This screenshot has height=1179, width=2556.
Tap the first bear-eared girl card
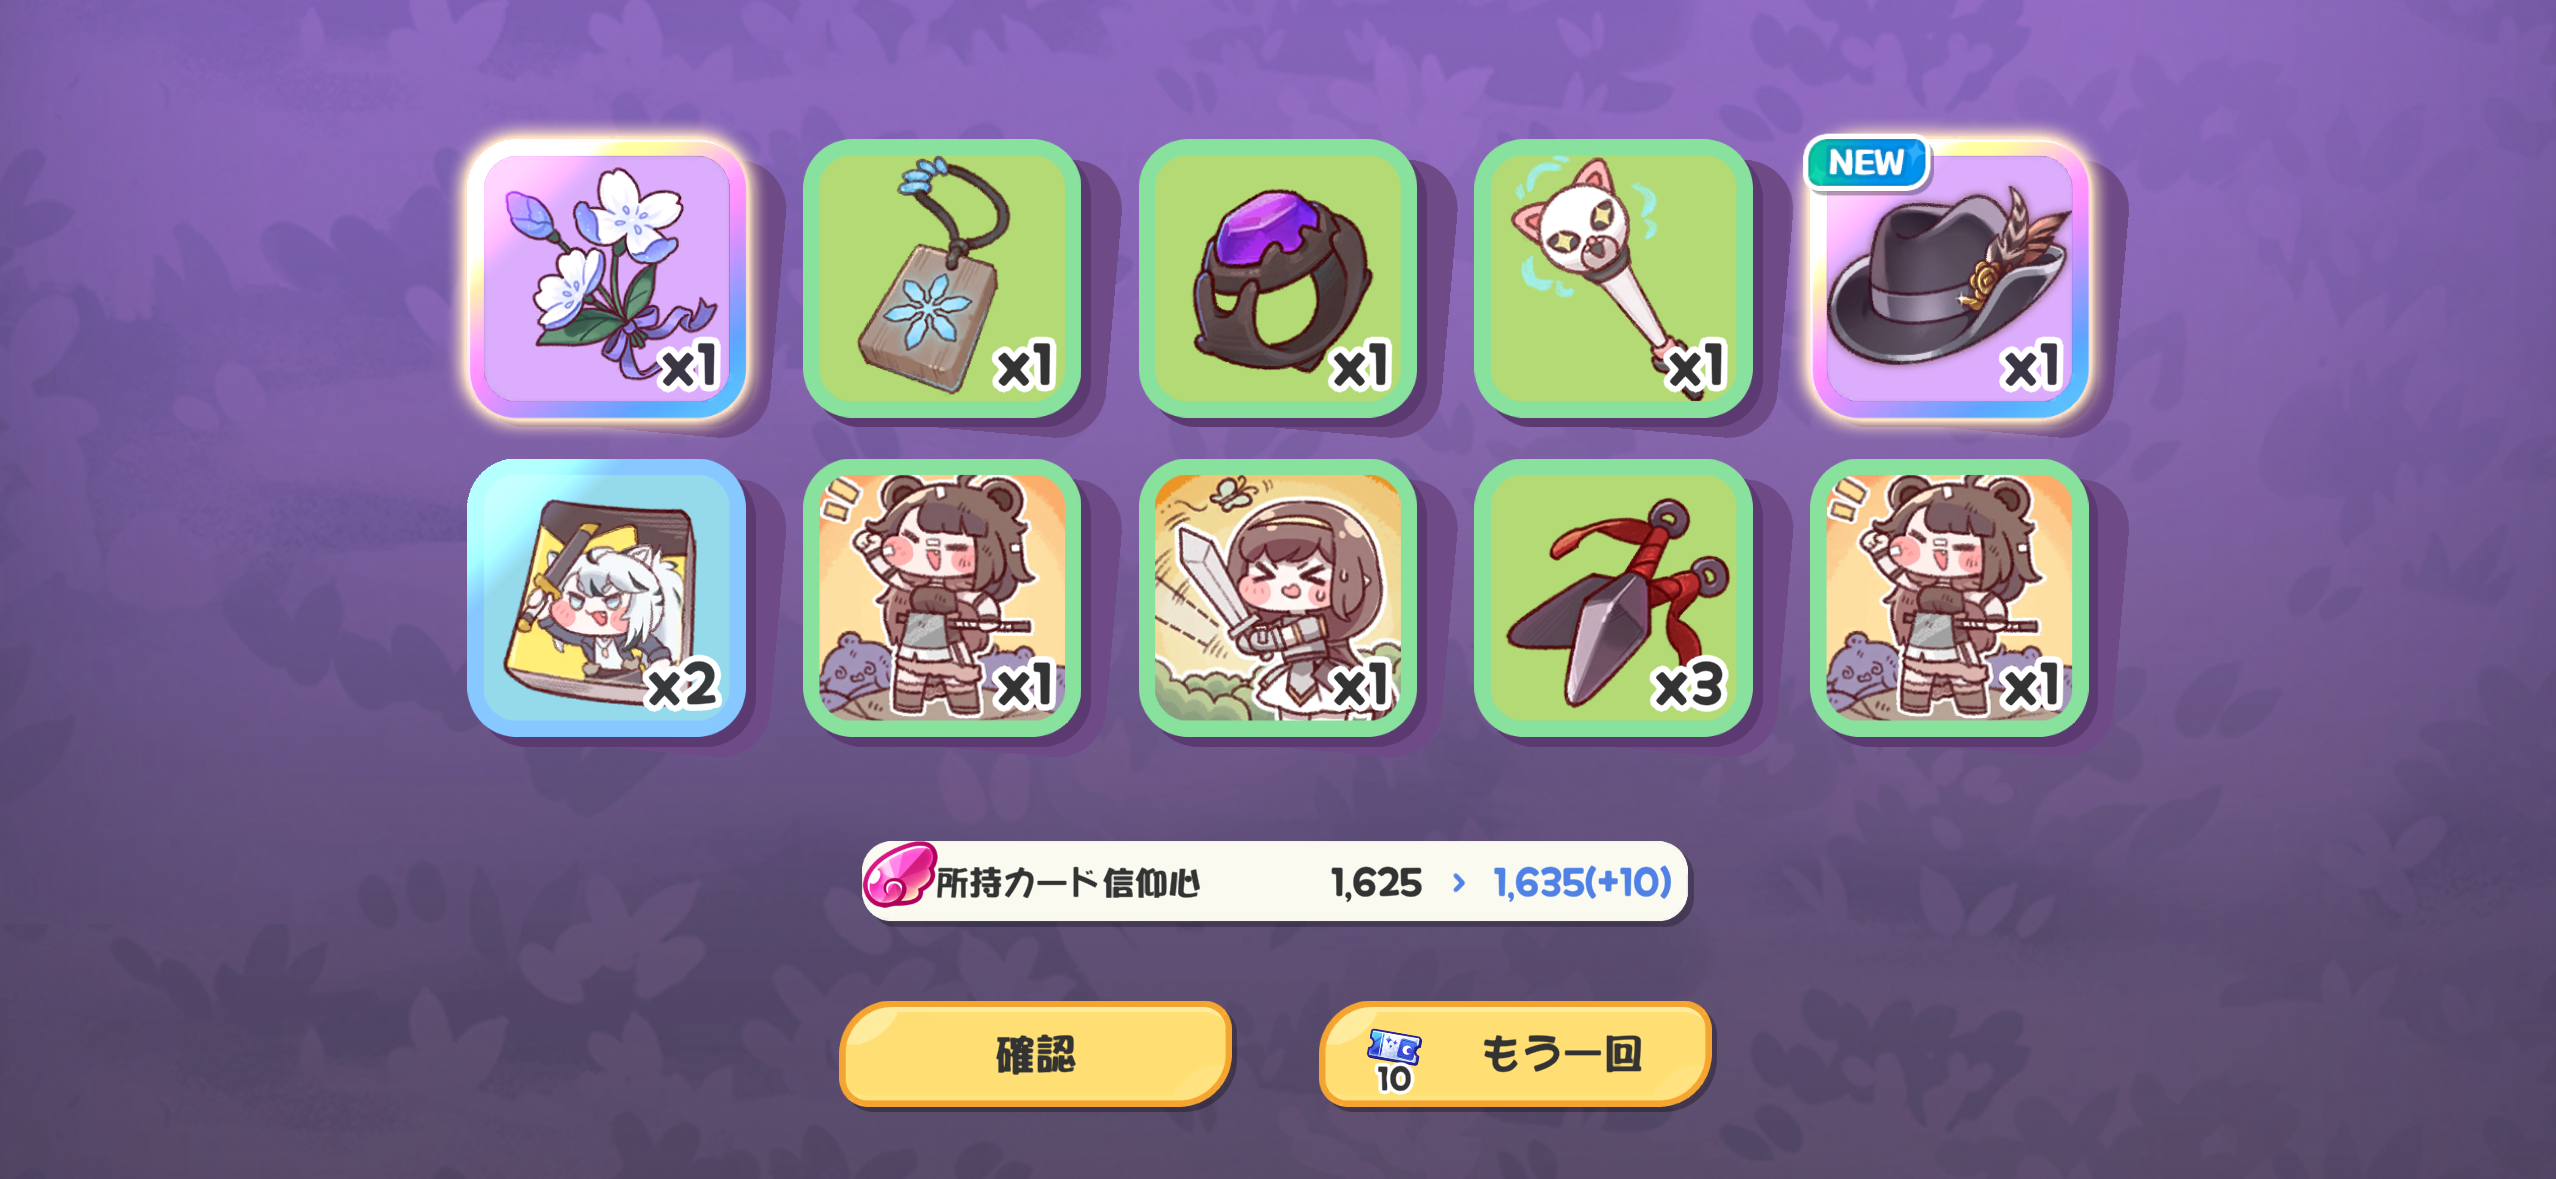(942, 598)
